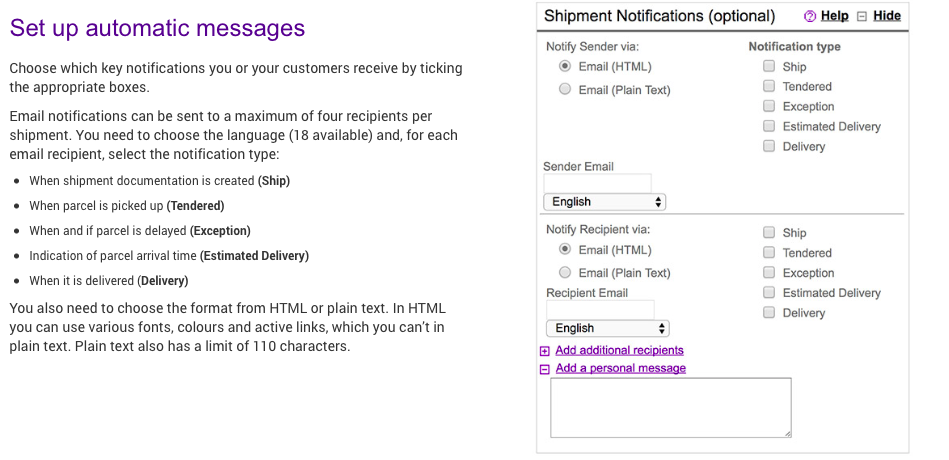The height and width of the screenshot is (460, 949).
Task: Open the Help link
Action: coord(834,16)
